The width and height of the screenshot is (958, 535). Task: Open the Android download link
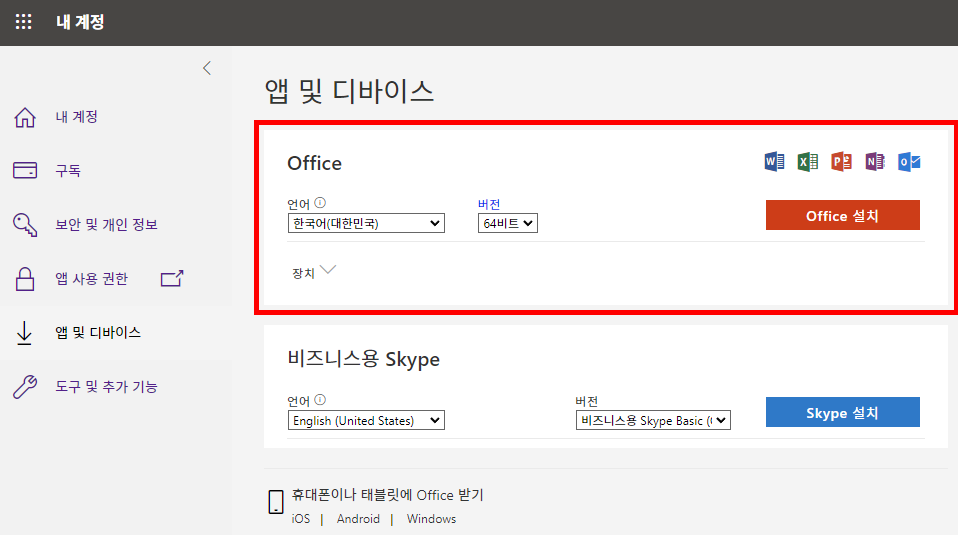358,519
